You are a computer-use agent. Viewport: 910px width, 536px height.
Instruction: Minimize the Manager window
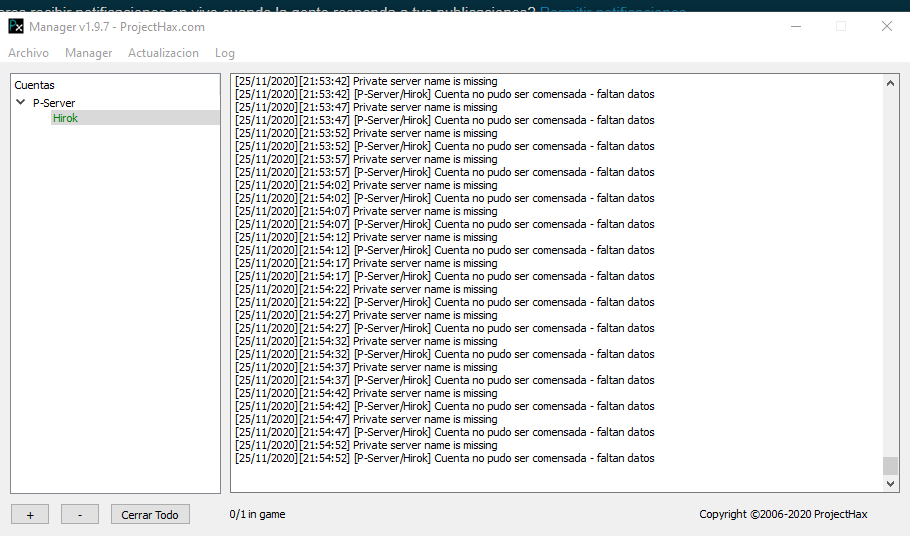(795, 27)
